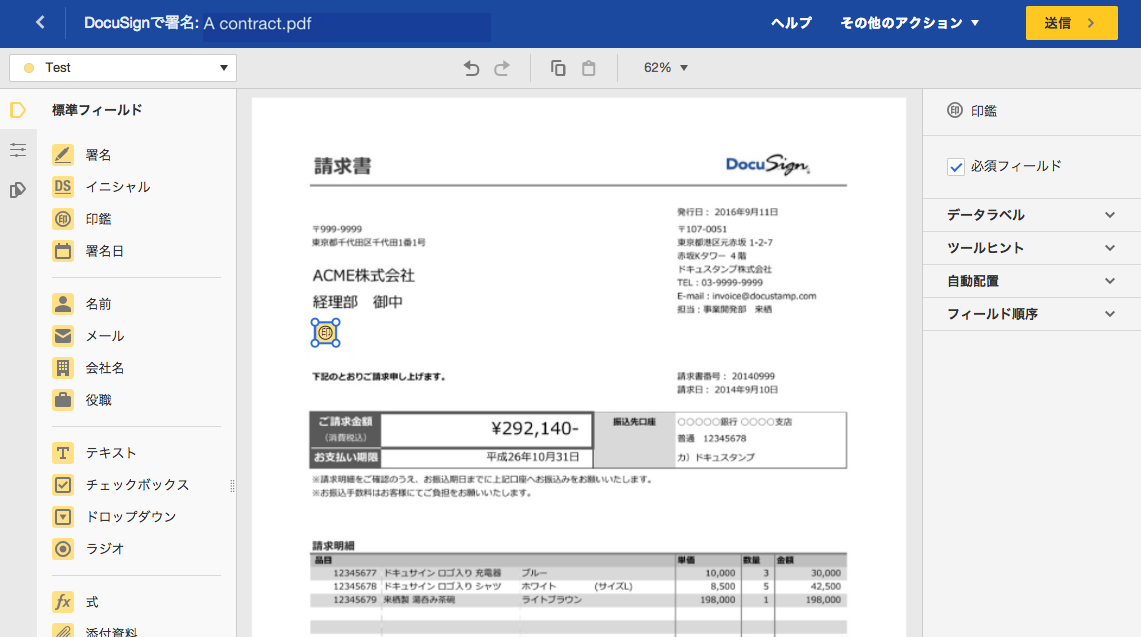The height and width of the screenshot is (637, 1141).
Task: Select the イニシャル initials field
Action: tap(116, 187)
